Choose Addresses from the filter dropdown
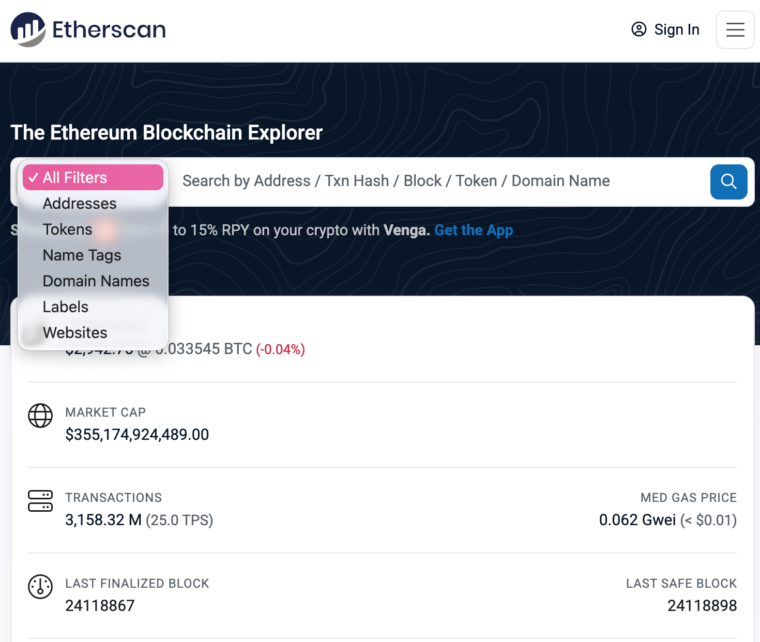The height and width of the screenshot is (642, 760). 79,204
